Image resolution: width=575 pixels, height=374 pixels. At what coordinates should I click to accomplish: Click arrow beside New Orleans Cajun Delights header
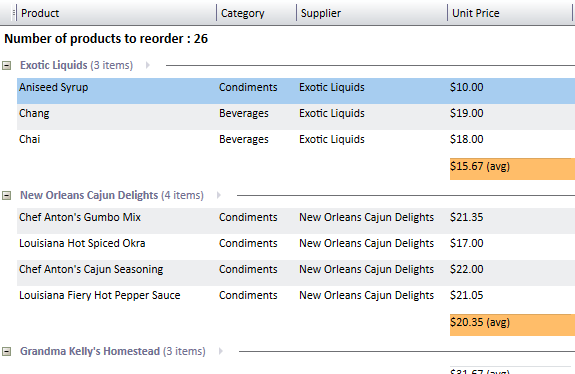click(219, 195)
